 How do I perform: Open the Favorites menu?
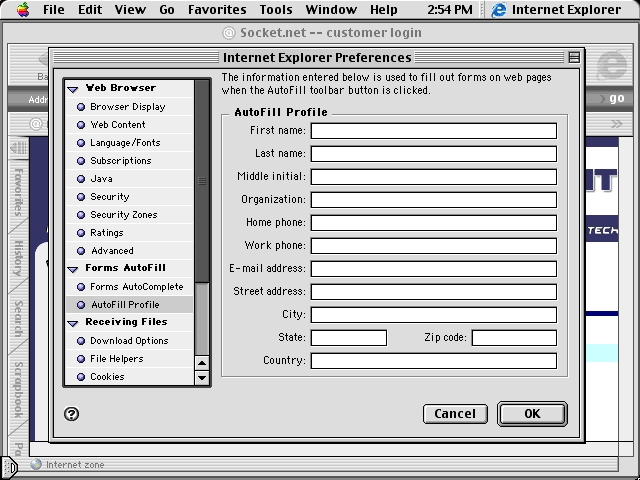(217, 9)
